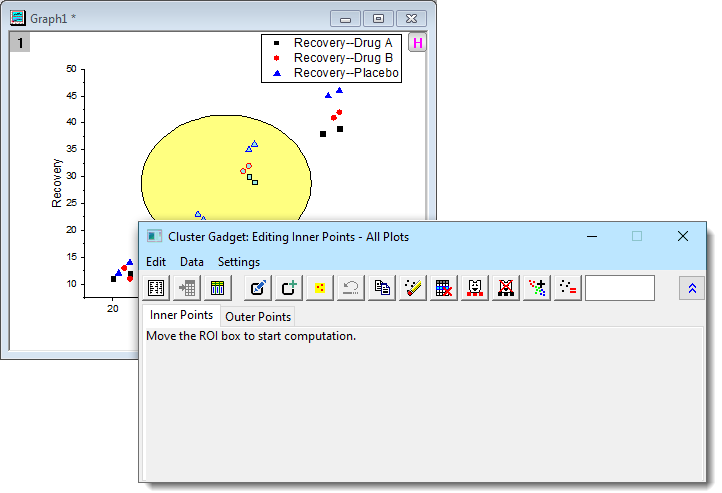
Task: Click the magenta H button on graph
Action: 417,43
